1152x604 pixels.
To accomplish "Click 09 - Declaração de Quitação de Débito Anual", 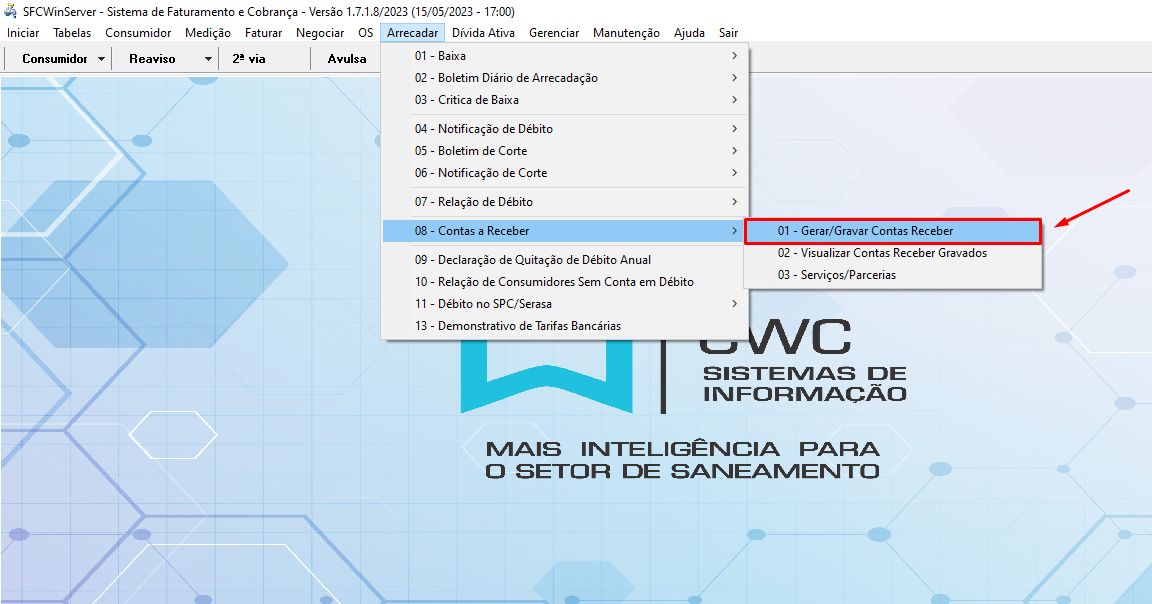I will (x=532, y=260).
